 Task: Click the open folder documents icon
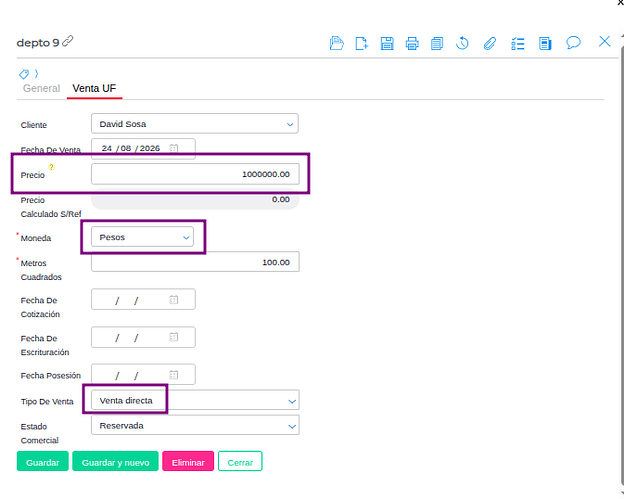[337, 43]
